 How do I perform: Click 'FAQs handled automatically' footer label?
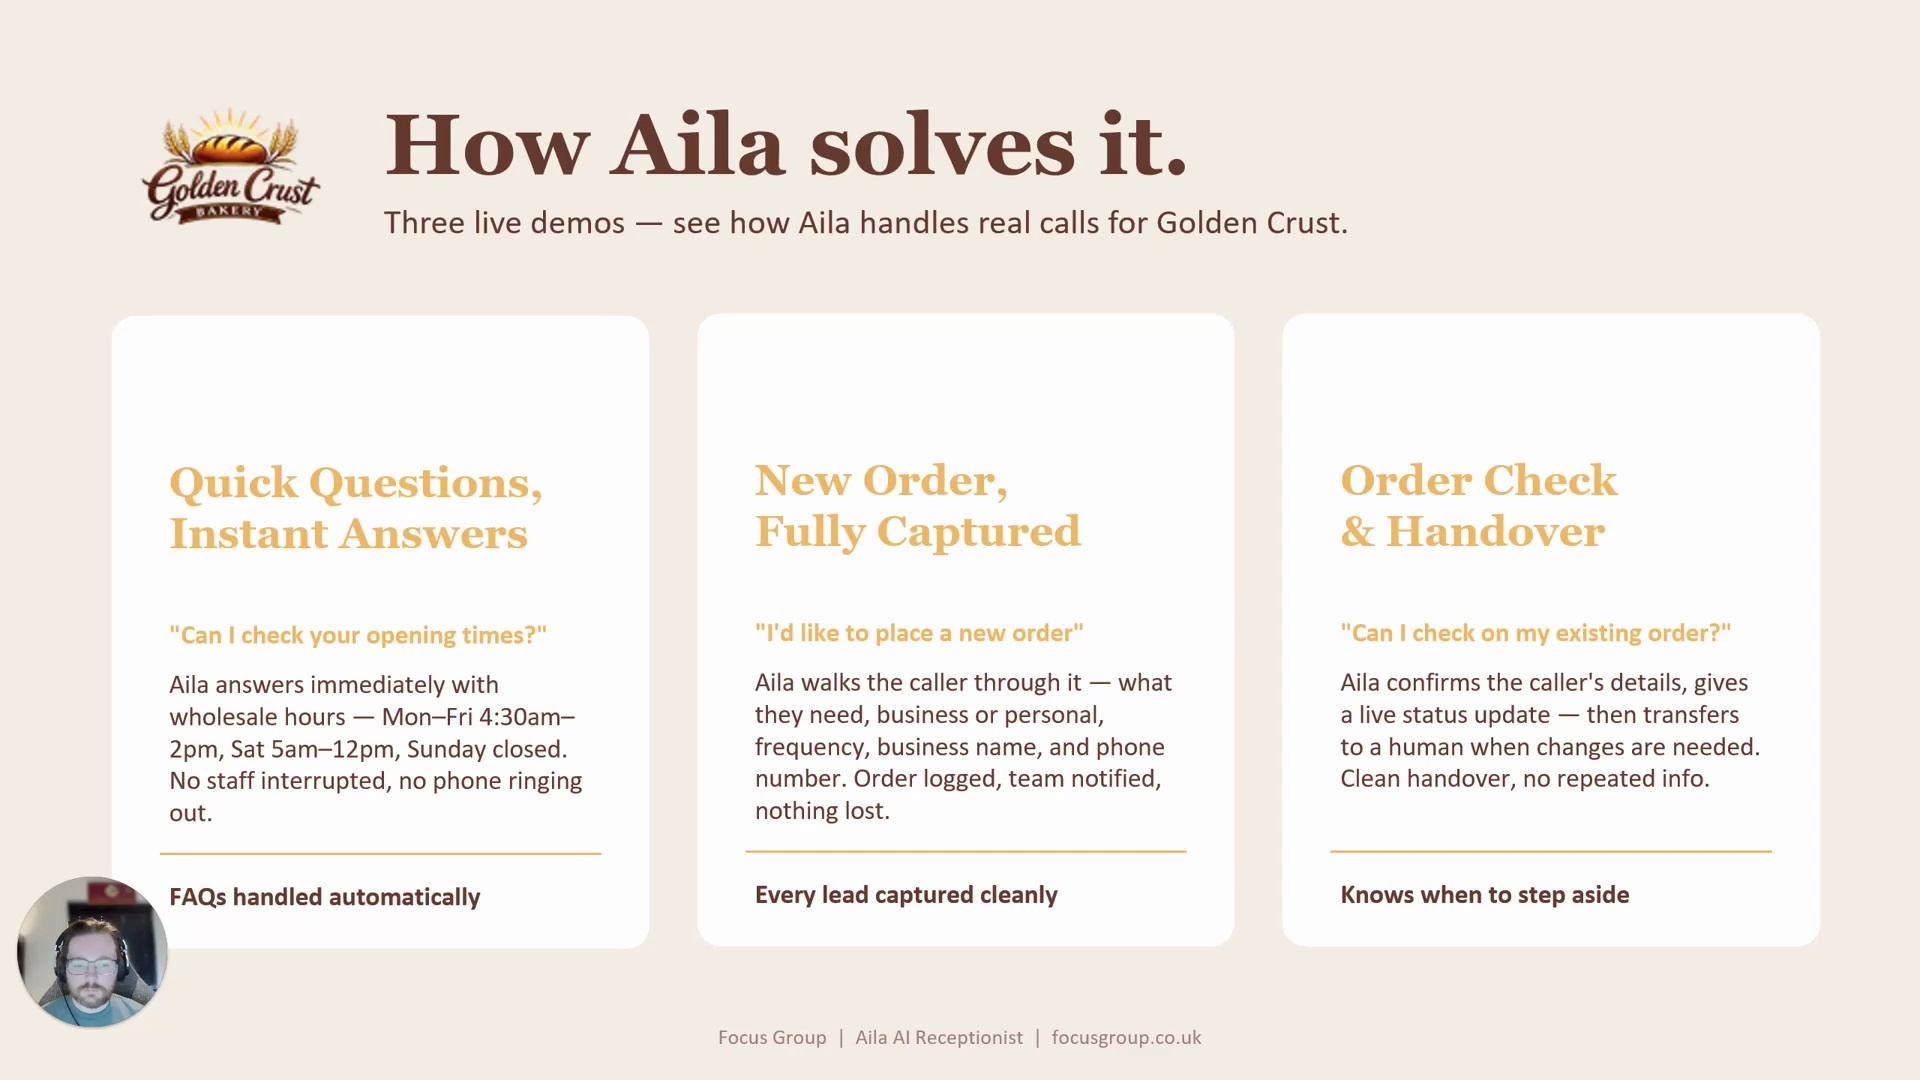pos(325,897)
